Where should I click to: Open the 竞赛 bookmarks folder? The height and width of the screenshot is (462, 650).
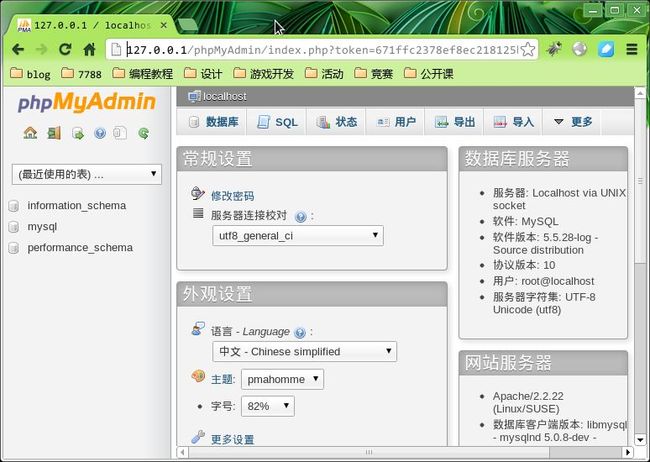[374, 74]
